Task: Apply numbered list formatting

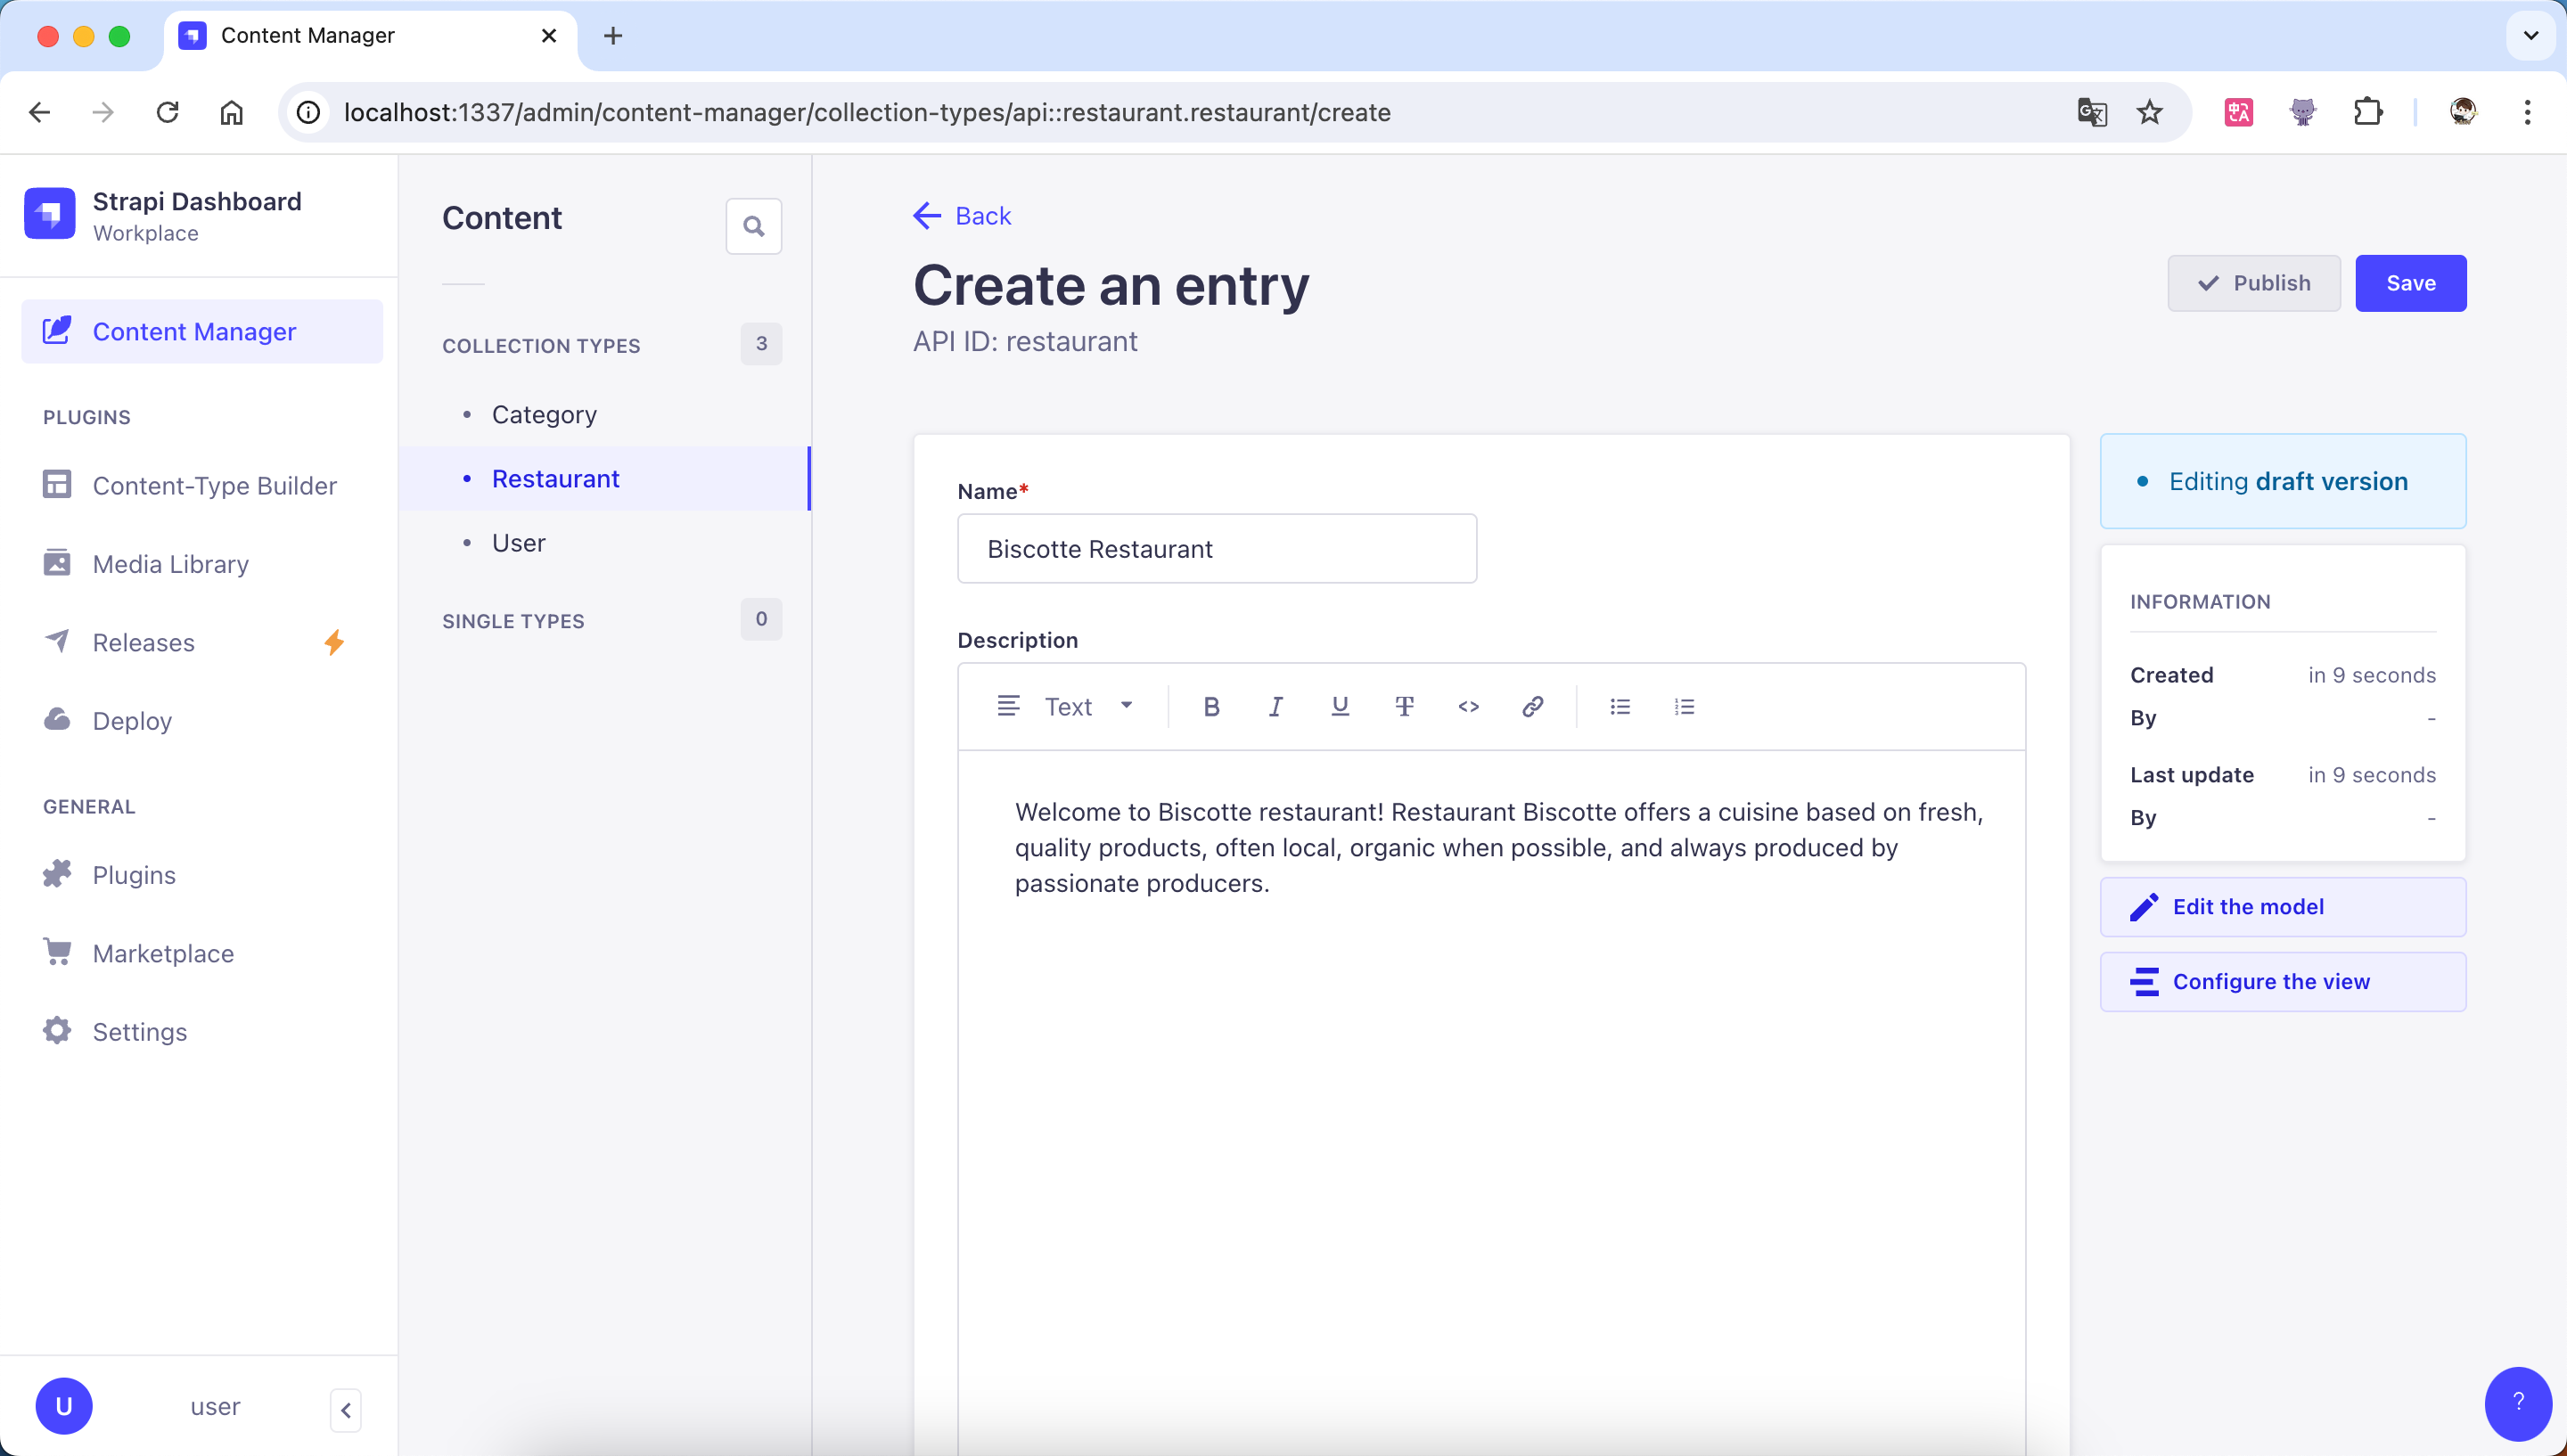Action: pyautogui.click(x=1684, y=707)
